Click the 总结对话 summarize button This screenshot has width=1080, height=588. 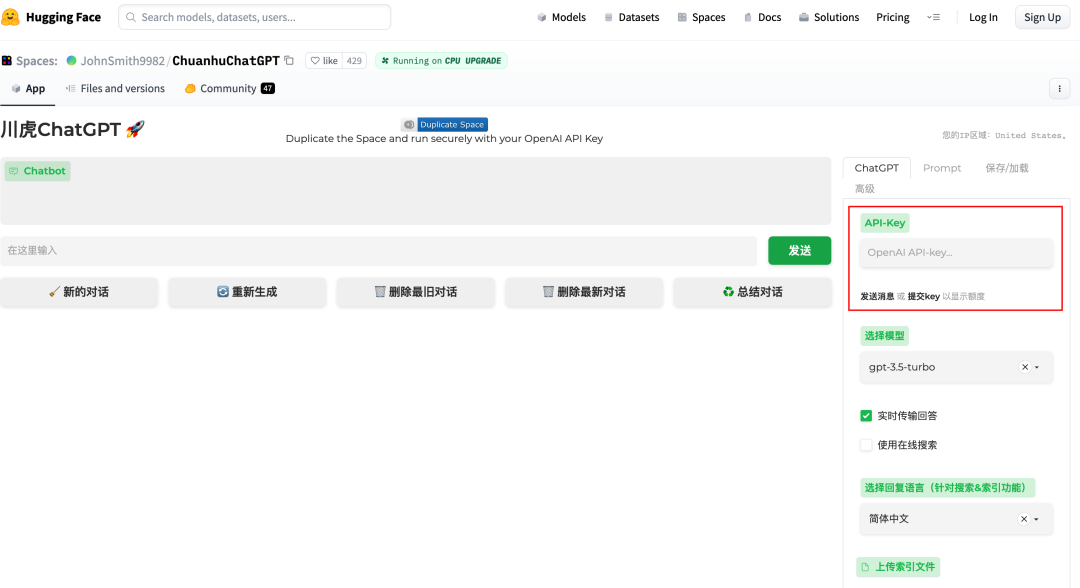[752, 292]
